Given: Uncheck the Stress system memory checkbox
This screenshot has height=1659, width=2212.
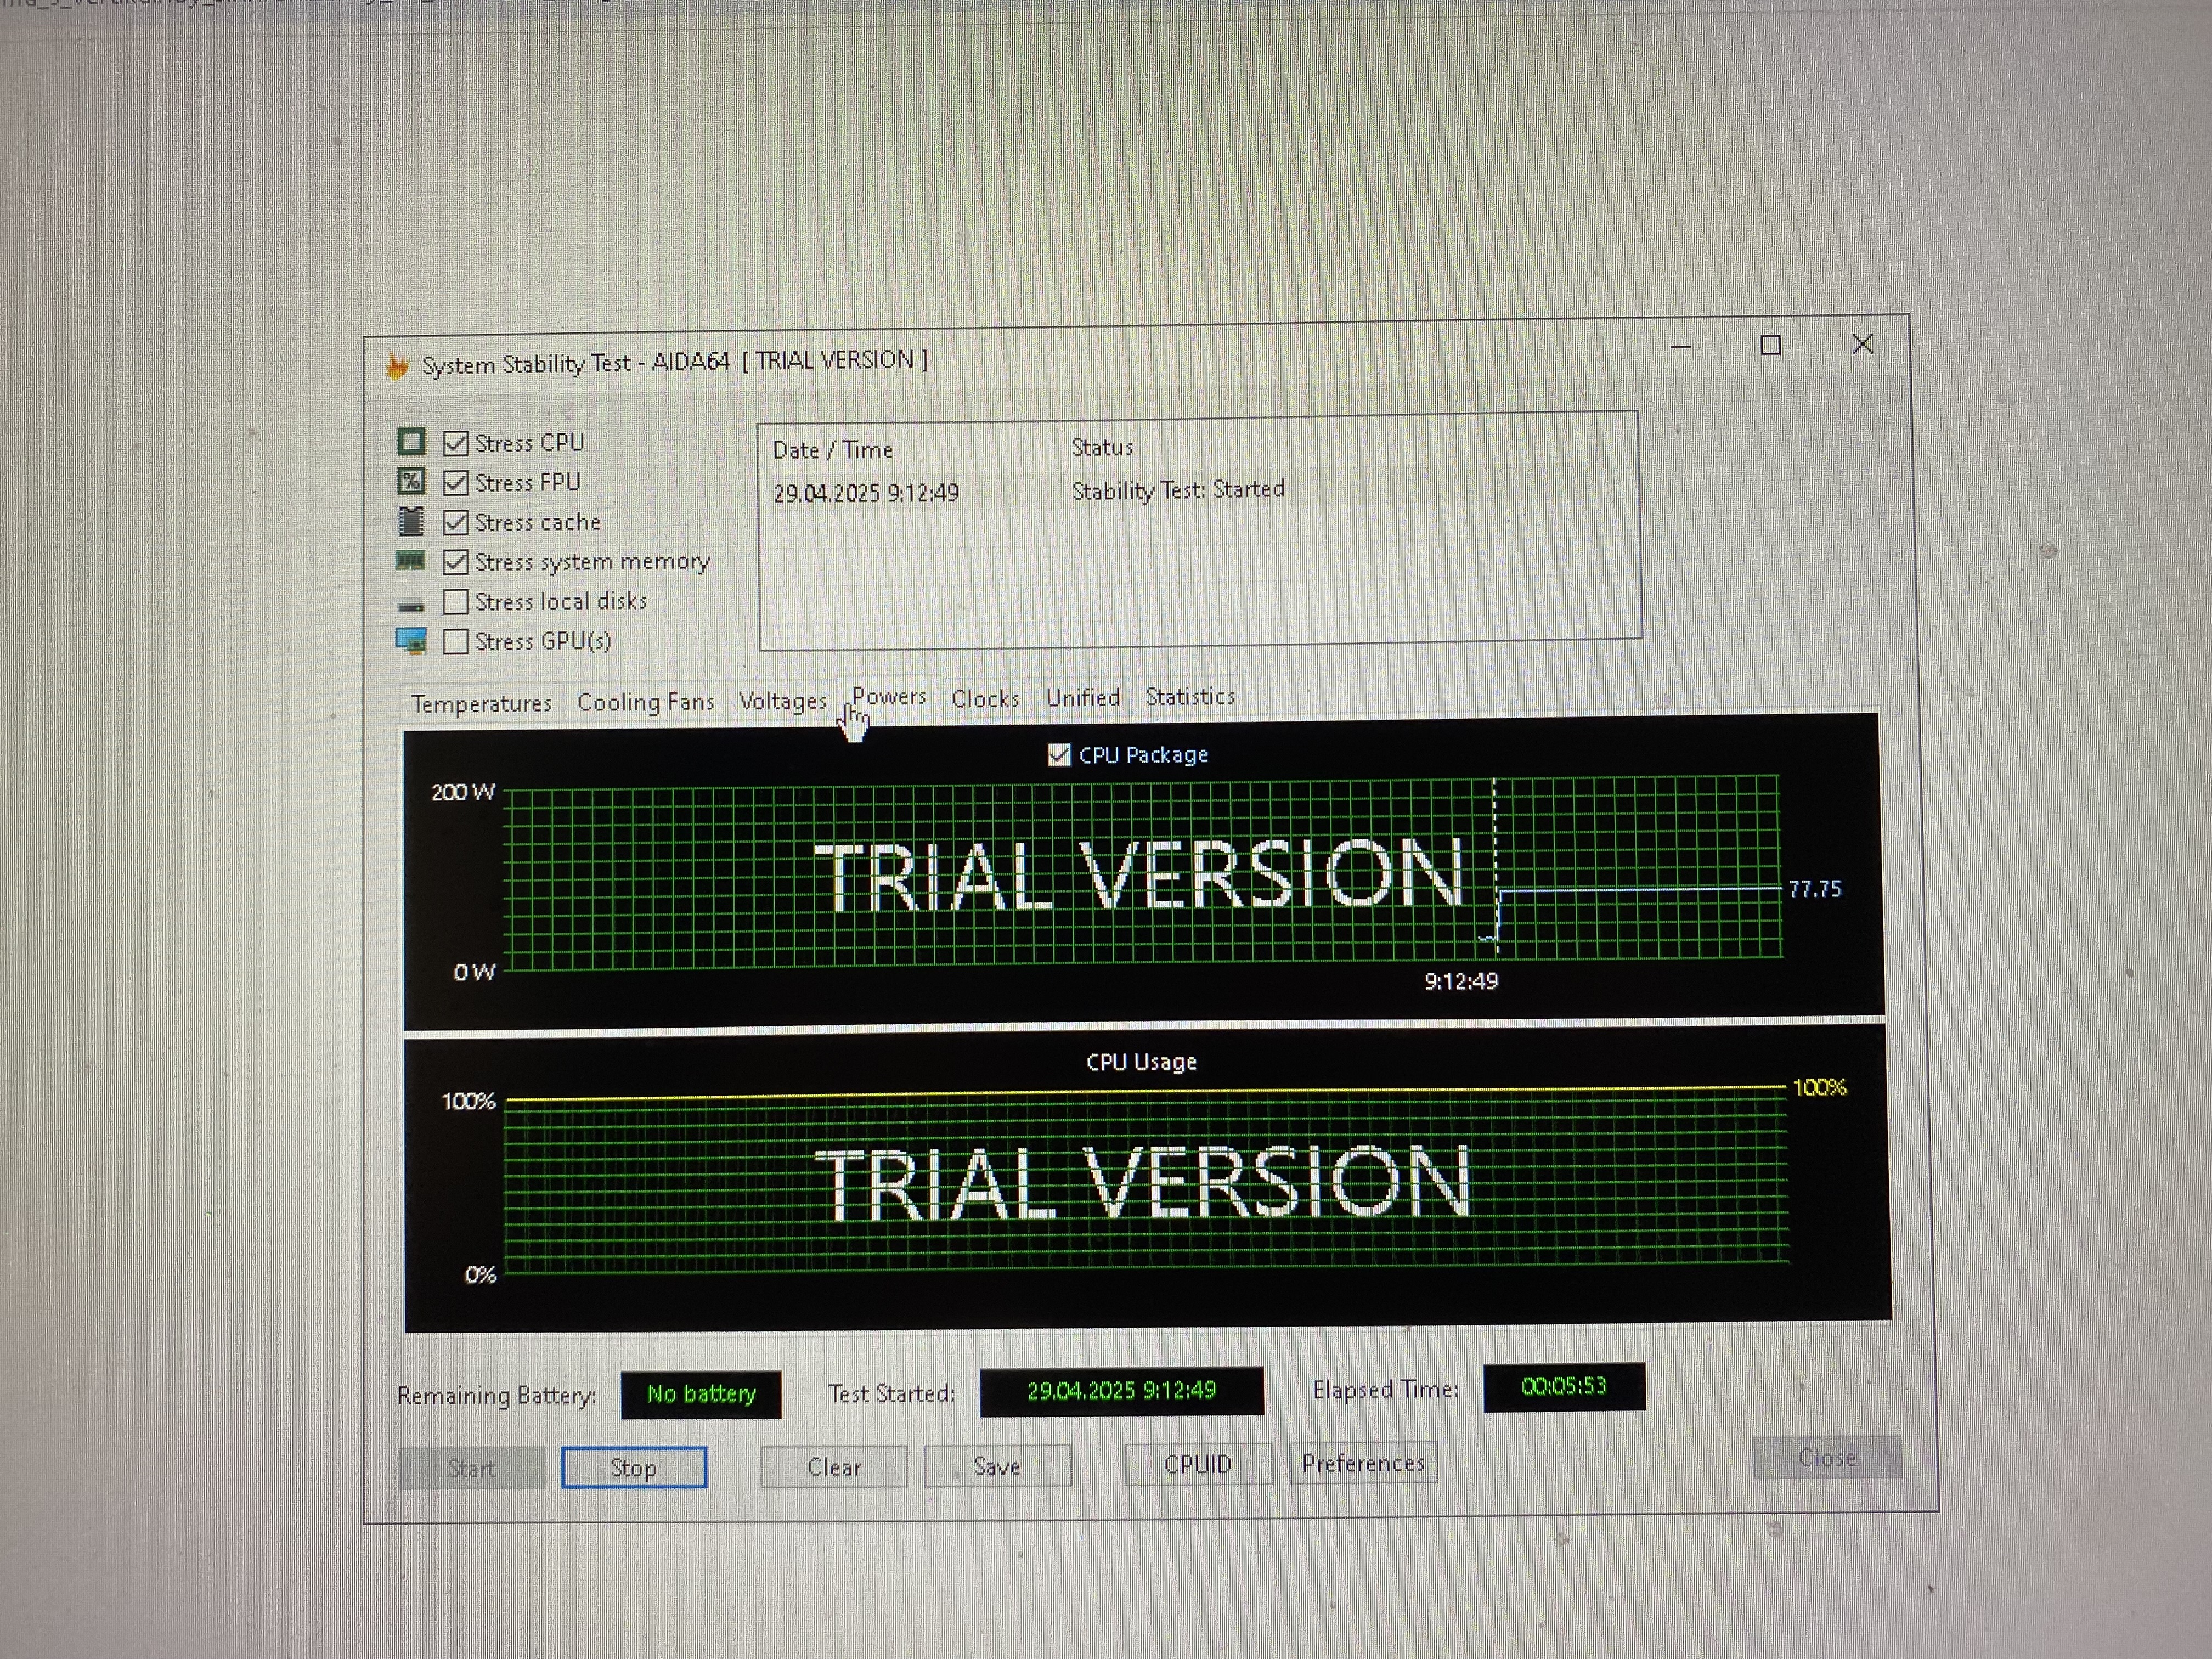Looking at the screenshot, I should [456, 562].
